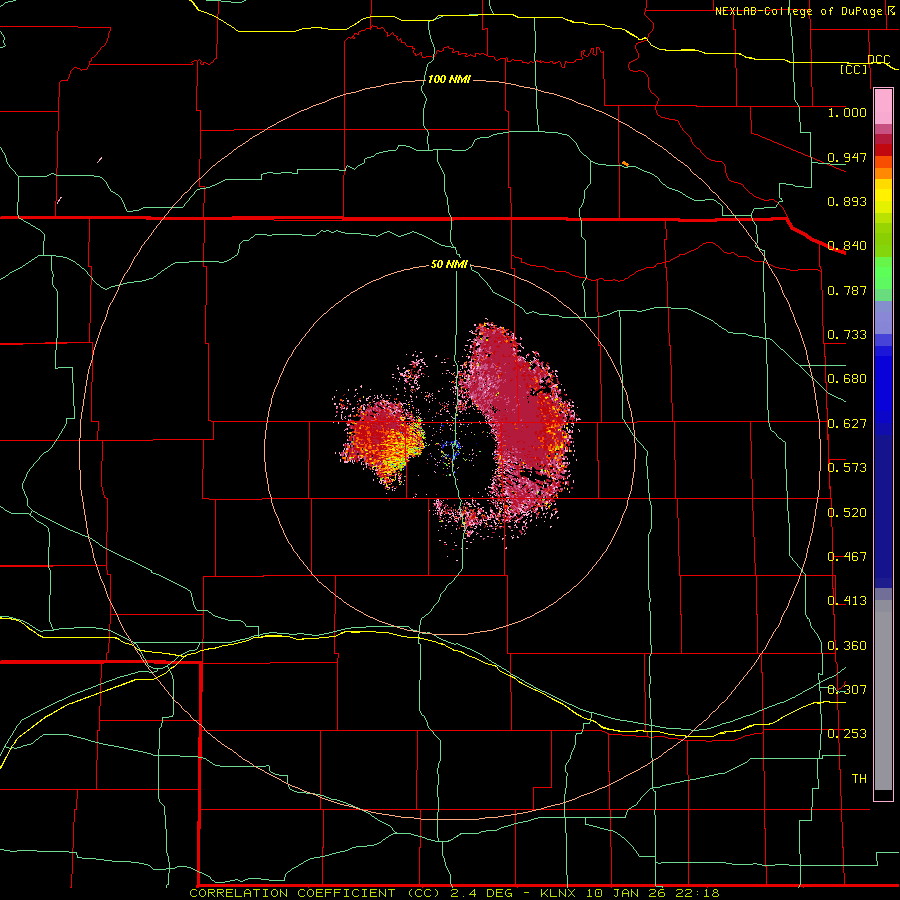Screen dimensions: 900x900
Task: Click the 0.520 value on the color scale
Action: pos(847,513)
